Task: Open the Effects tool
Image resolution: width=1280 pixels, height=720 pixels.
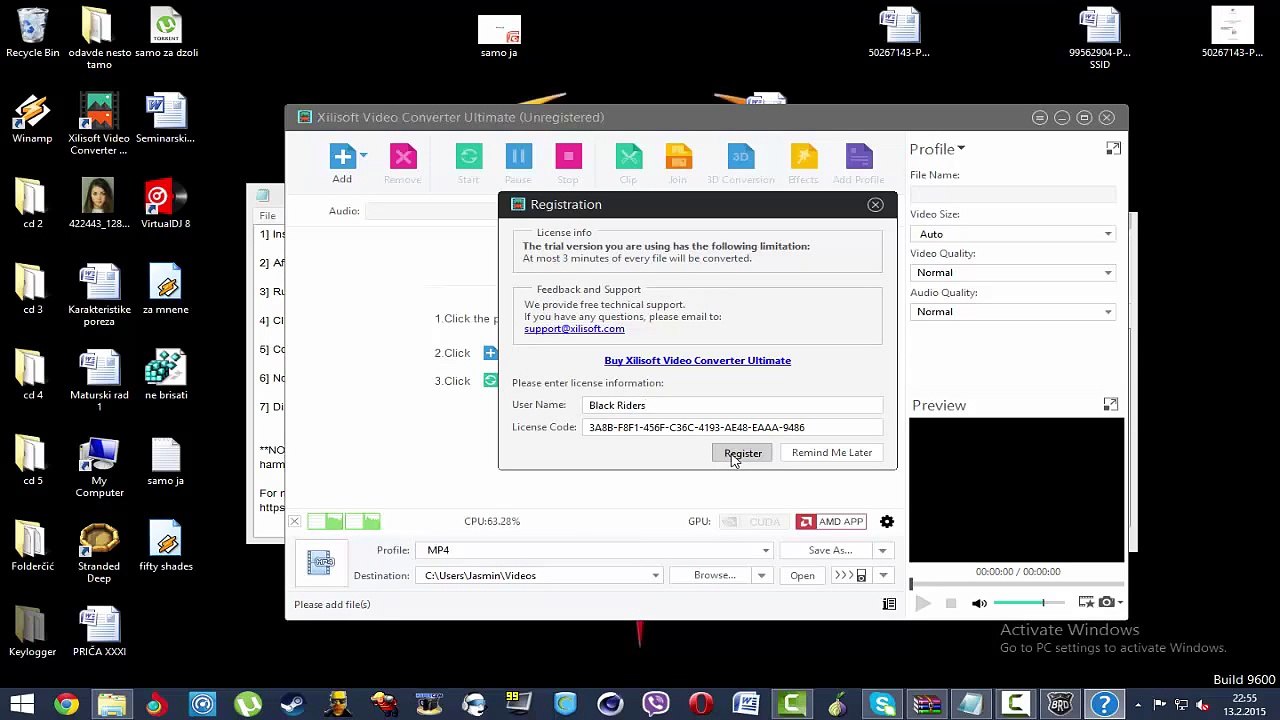Action: click(803, 156)
